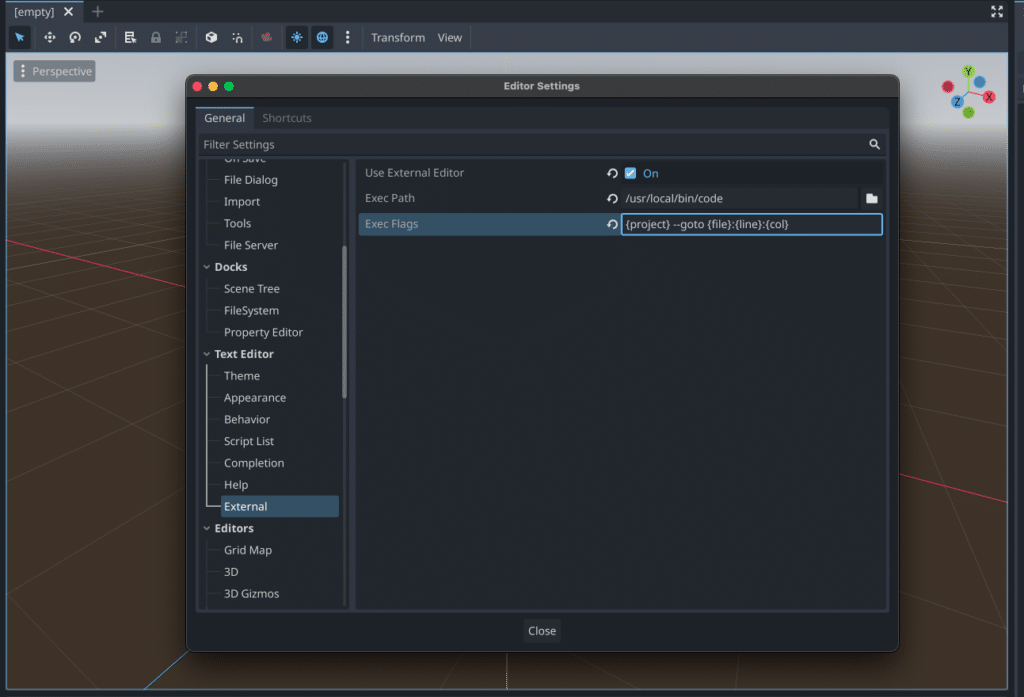
Task: Close the Editor Settings dialog
Action: 542,630
